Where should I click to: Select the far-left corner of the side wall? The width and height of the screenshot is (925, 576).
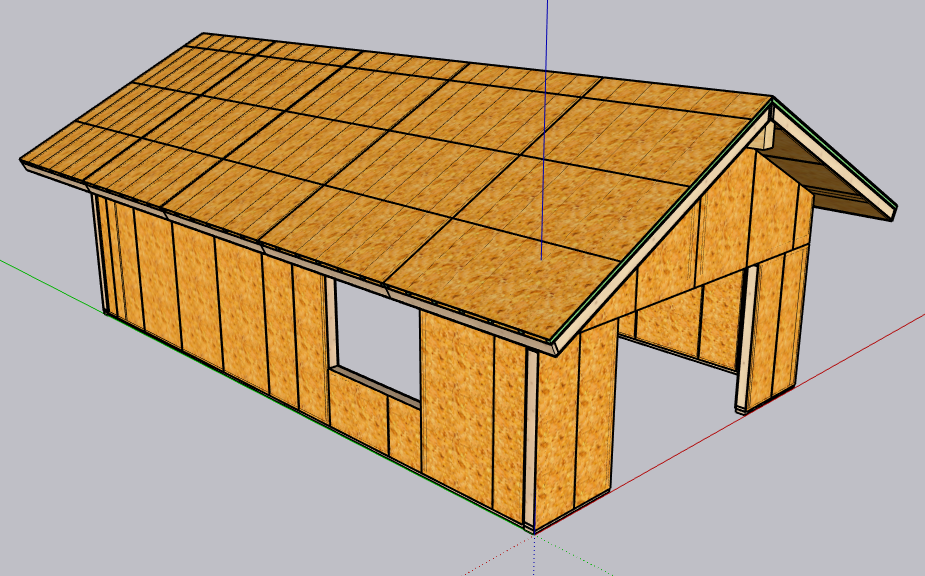100,250
